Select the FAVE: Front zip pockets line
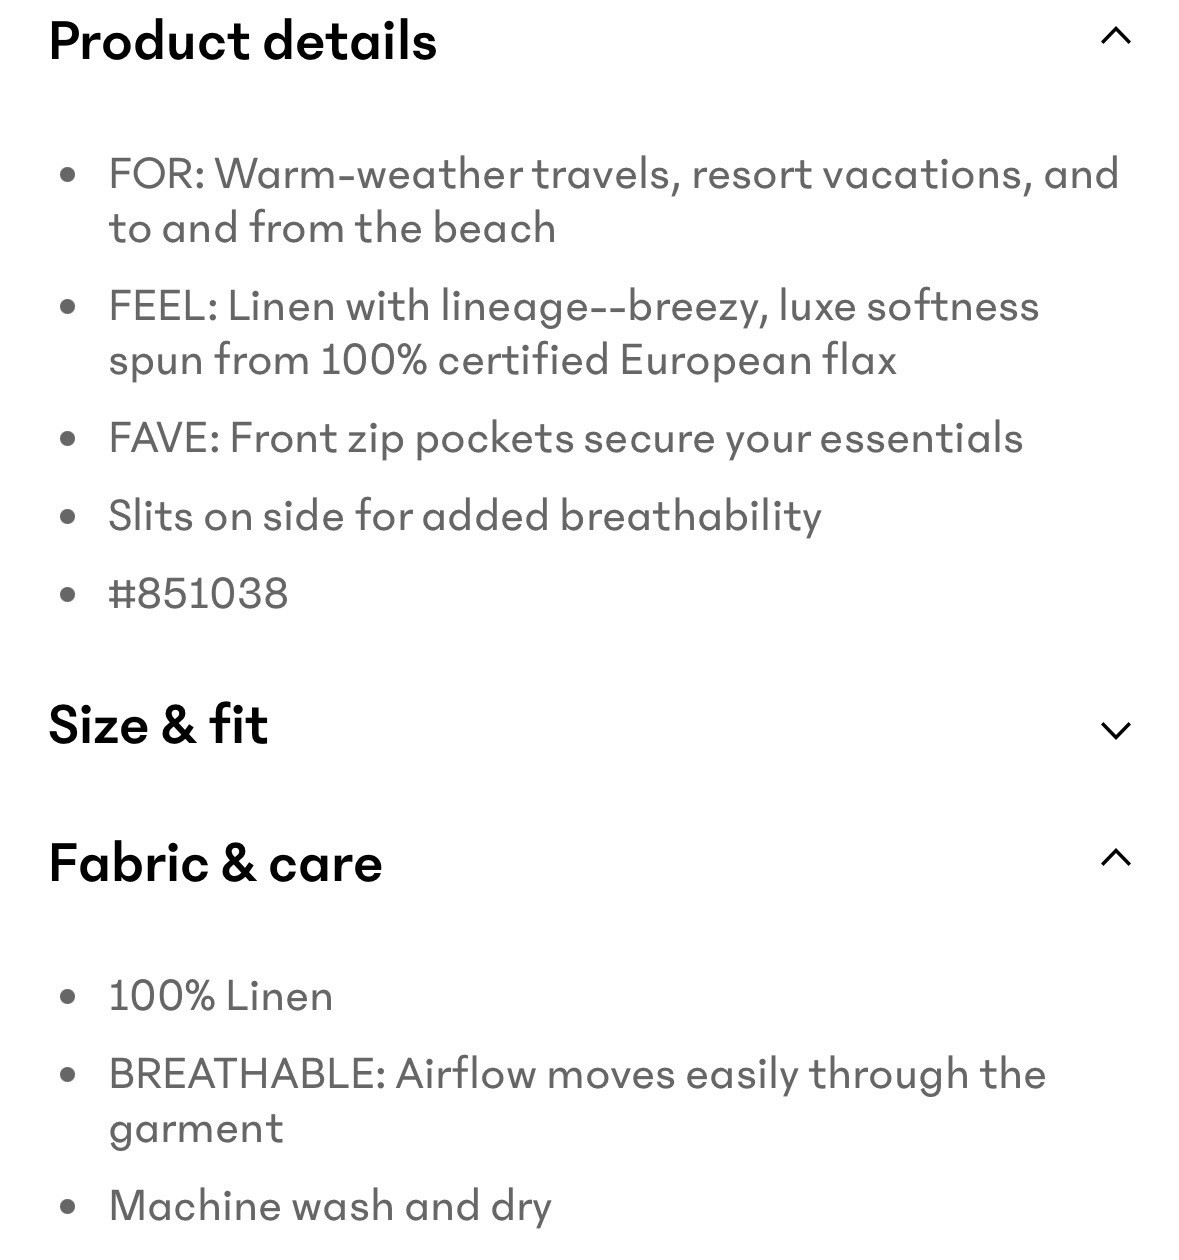The height and width of the screenshot is (1260, 1179). pos(565,439)
